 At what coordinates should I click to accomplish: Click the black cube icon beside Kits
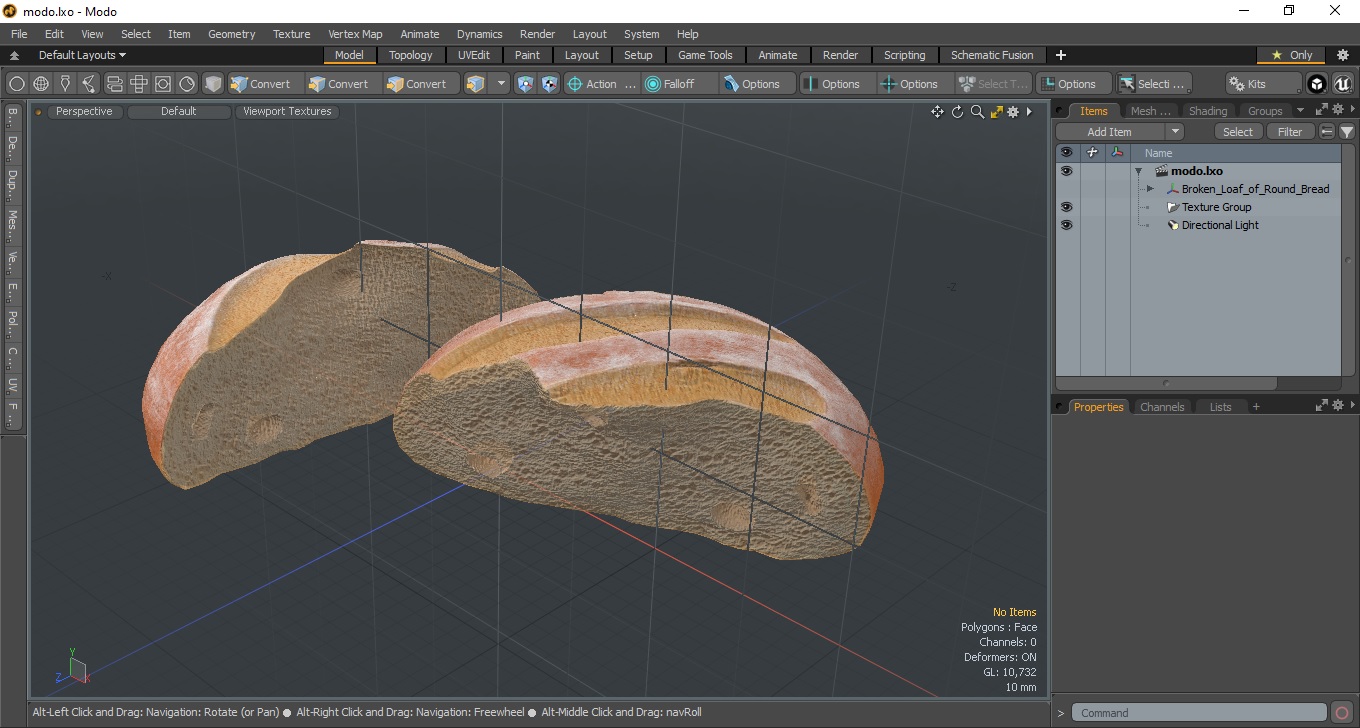coord(1317,84)
